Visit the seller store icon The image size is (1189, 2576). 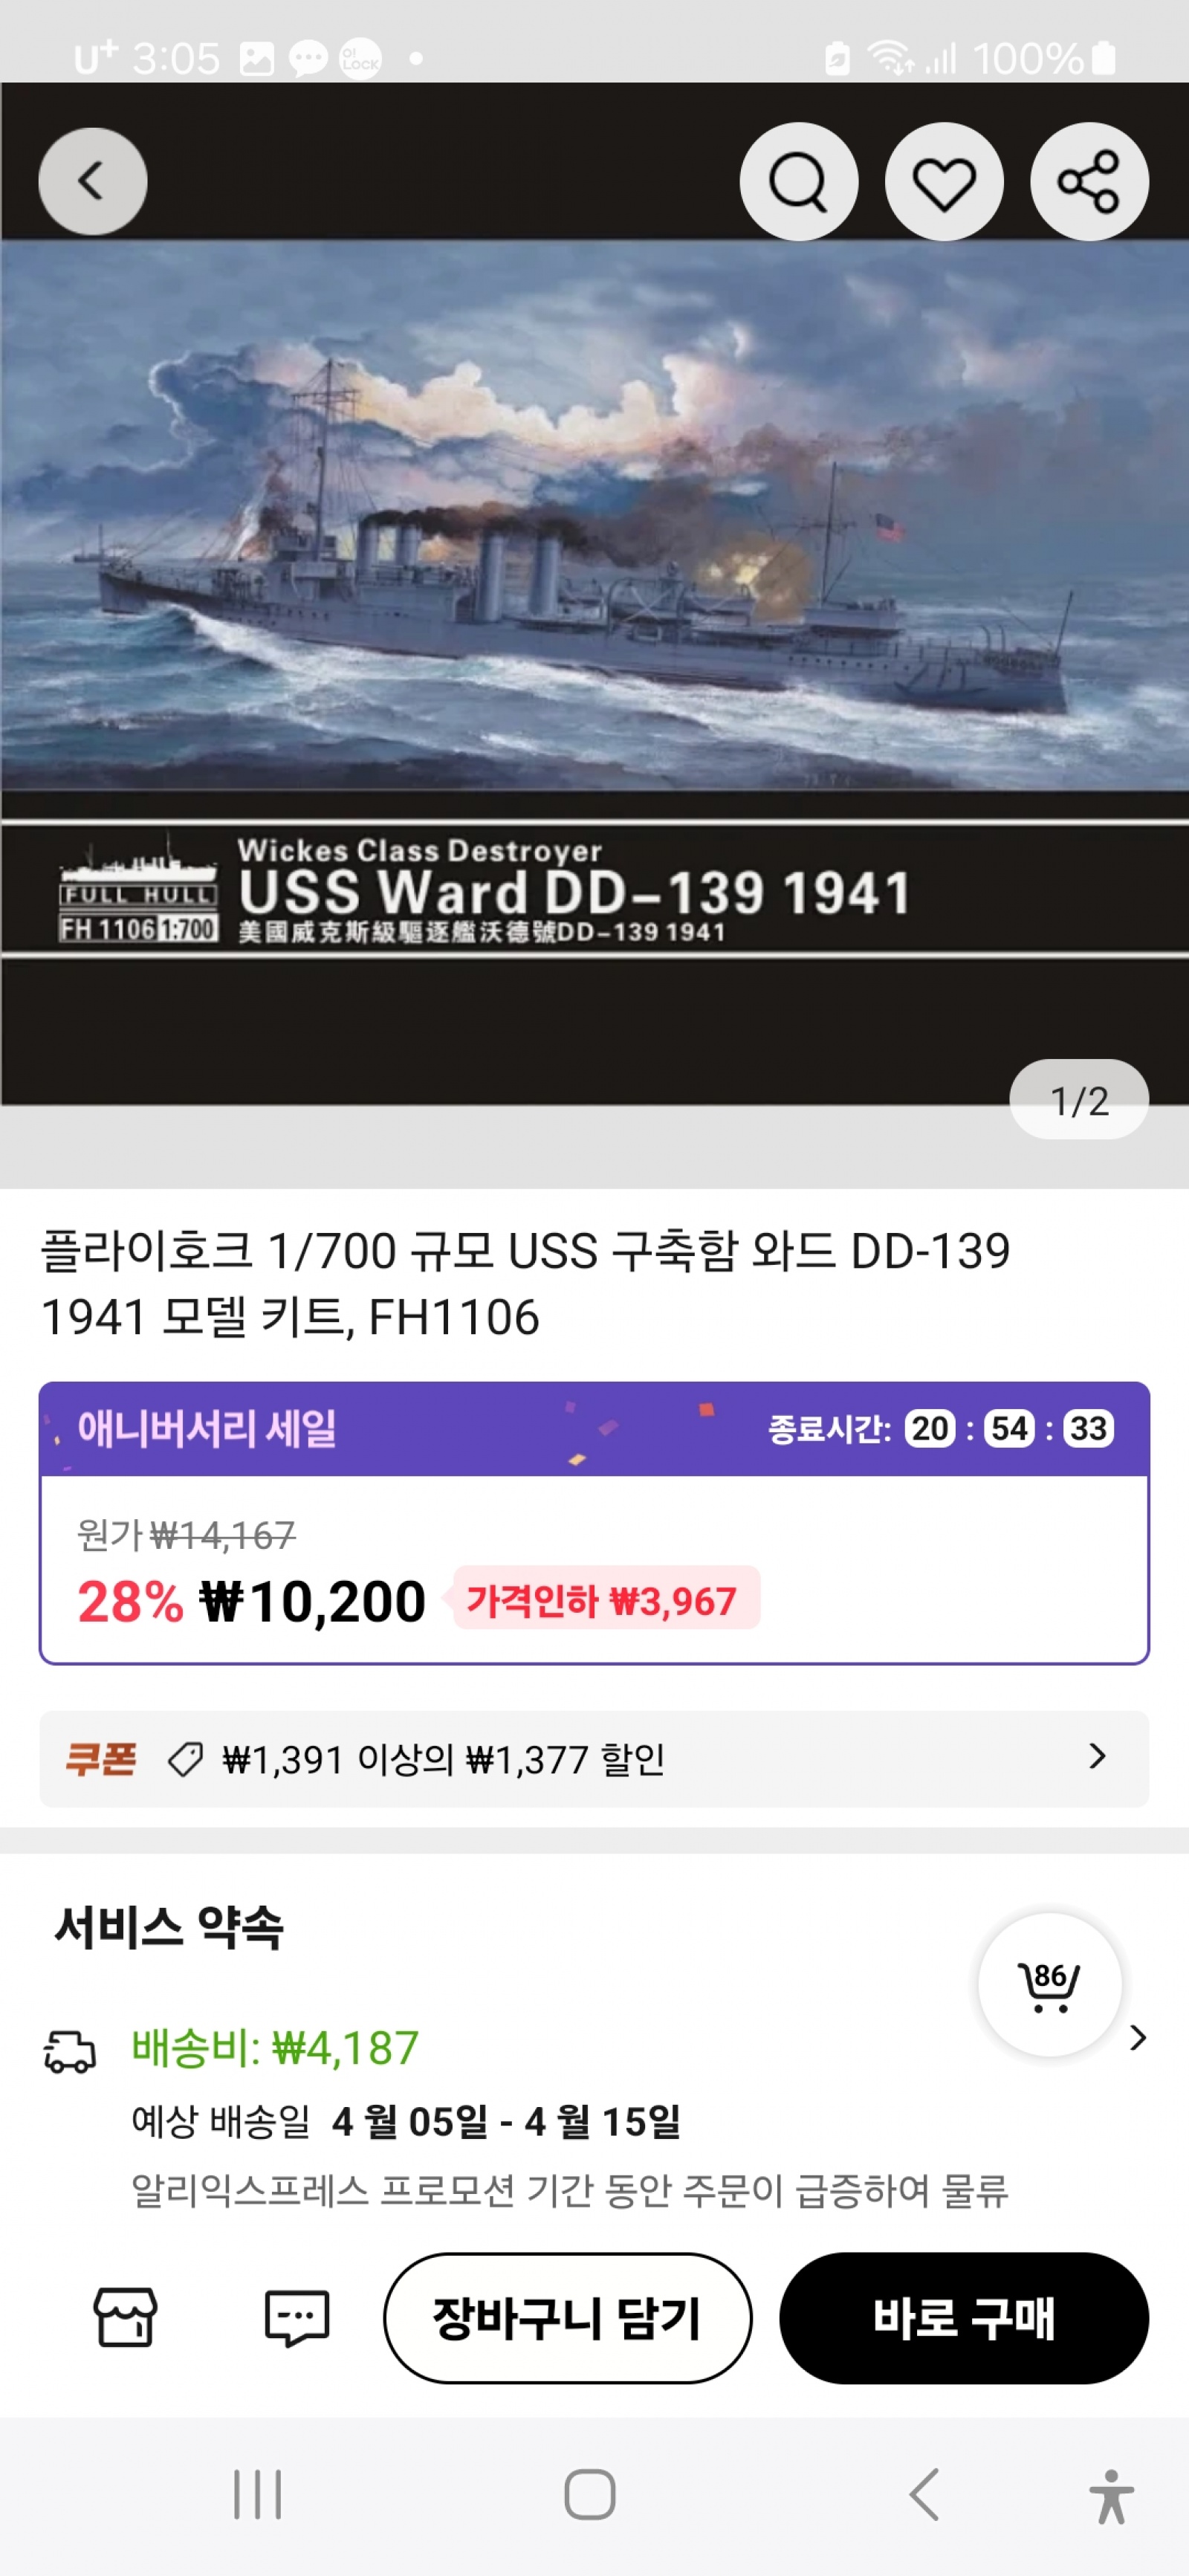pyautogui.click(x=125, y=2317)
